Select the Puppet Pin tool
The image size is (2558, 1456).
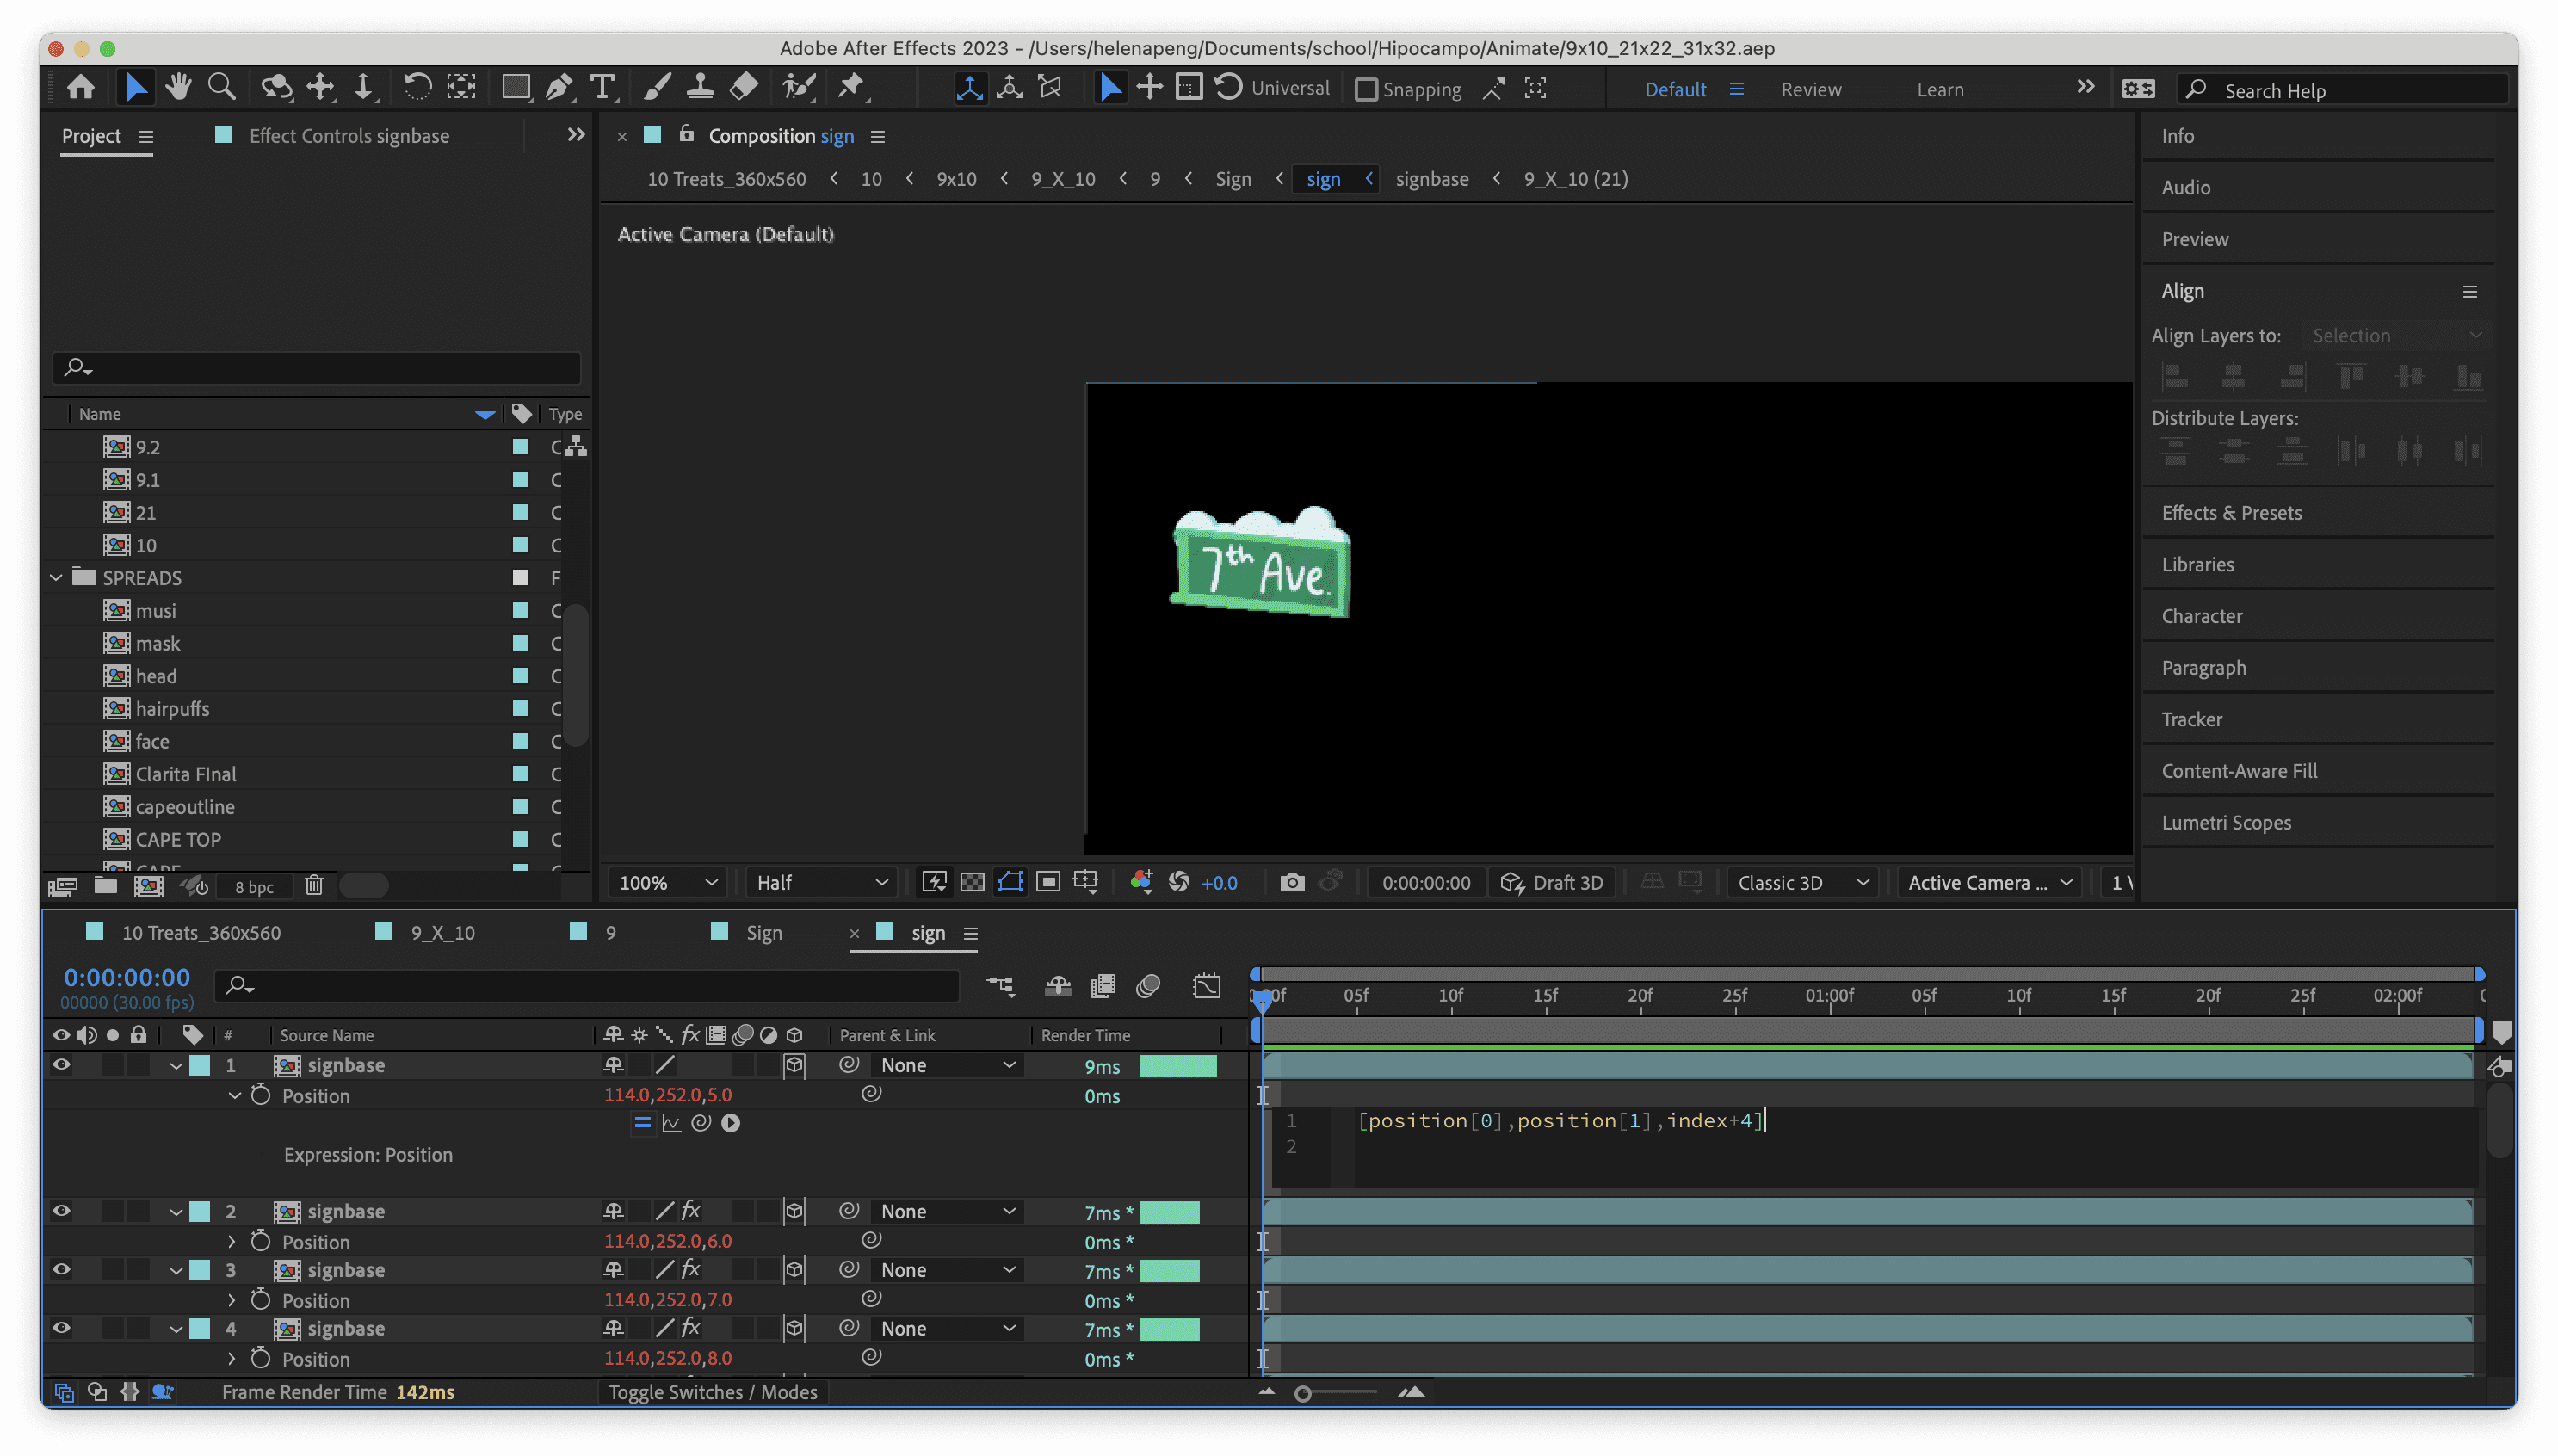click(851, 88)
